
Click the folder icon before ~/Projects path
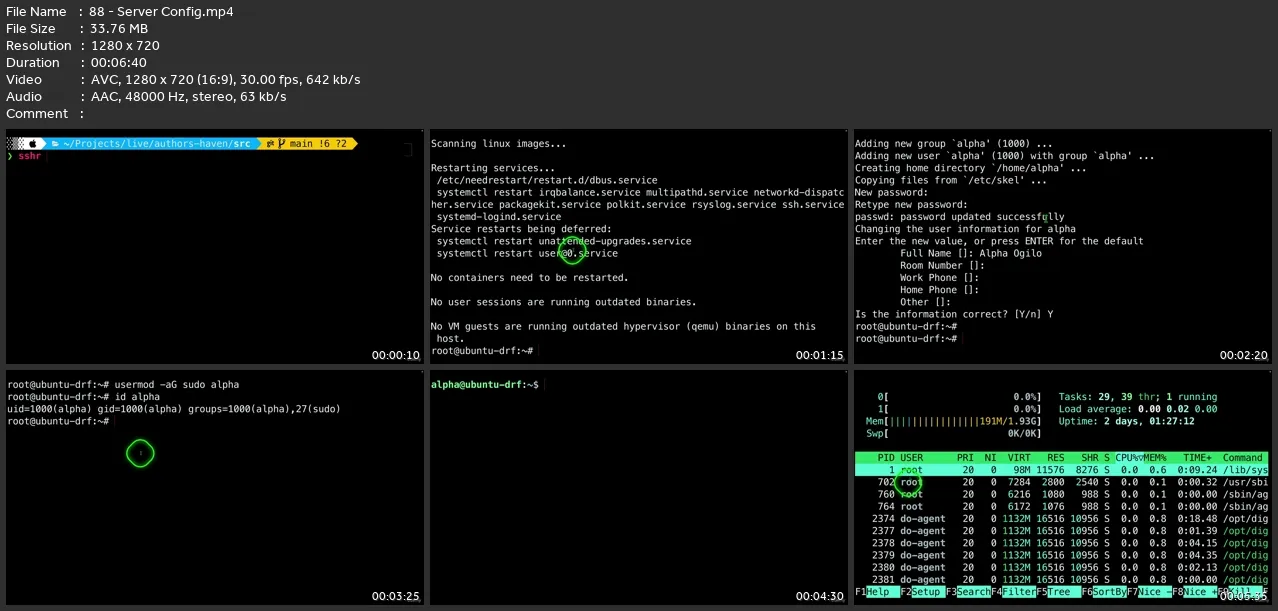pos(56,144)
